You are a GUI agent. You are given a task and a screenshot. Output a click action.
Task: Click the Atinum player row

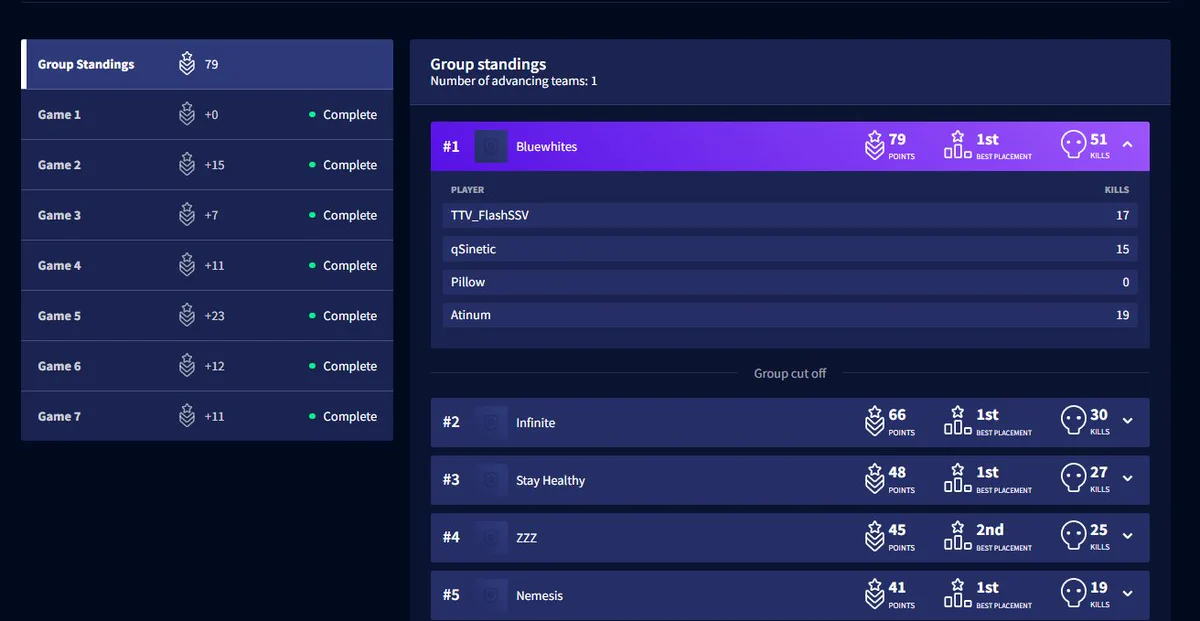(790, 315)
